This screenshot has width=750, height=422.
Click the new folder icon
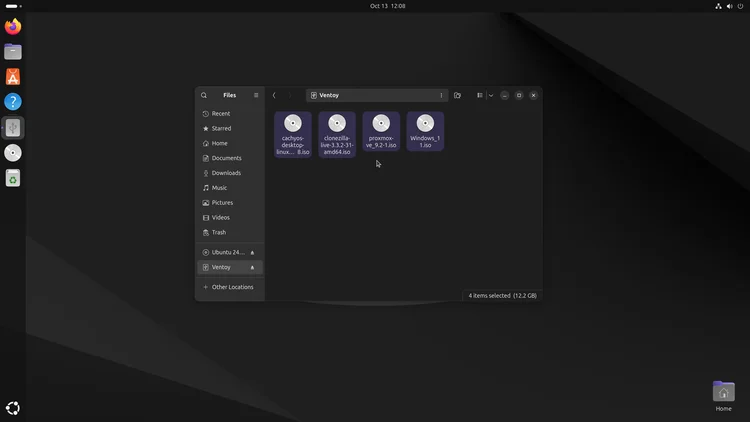click(x=457, y=95)
